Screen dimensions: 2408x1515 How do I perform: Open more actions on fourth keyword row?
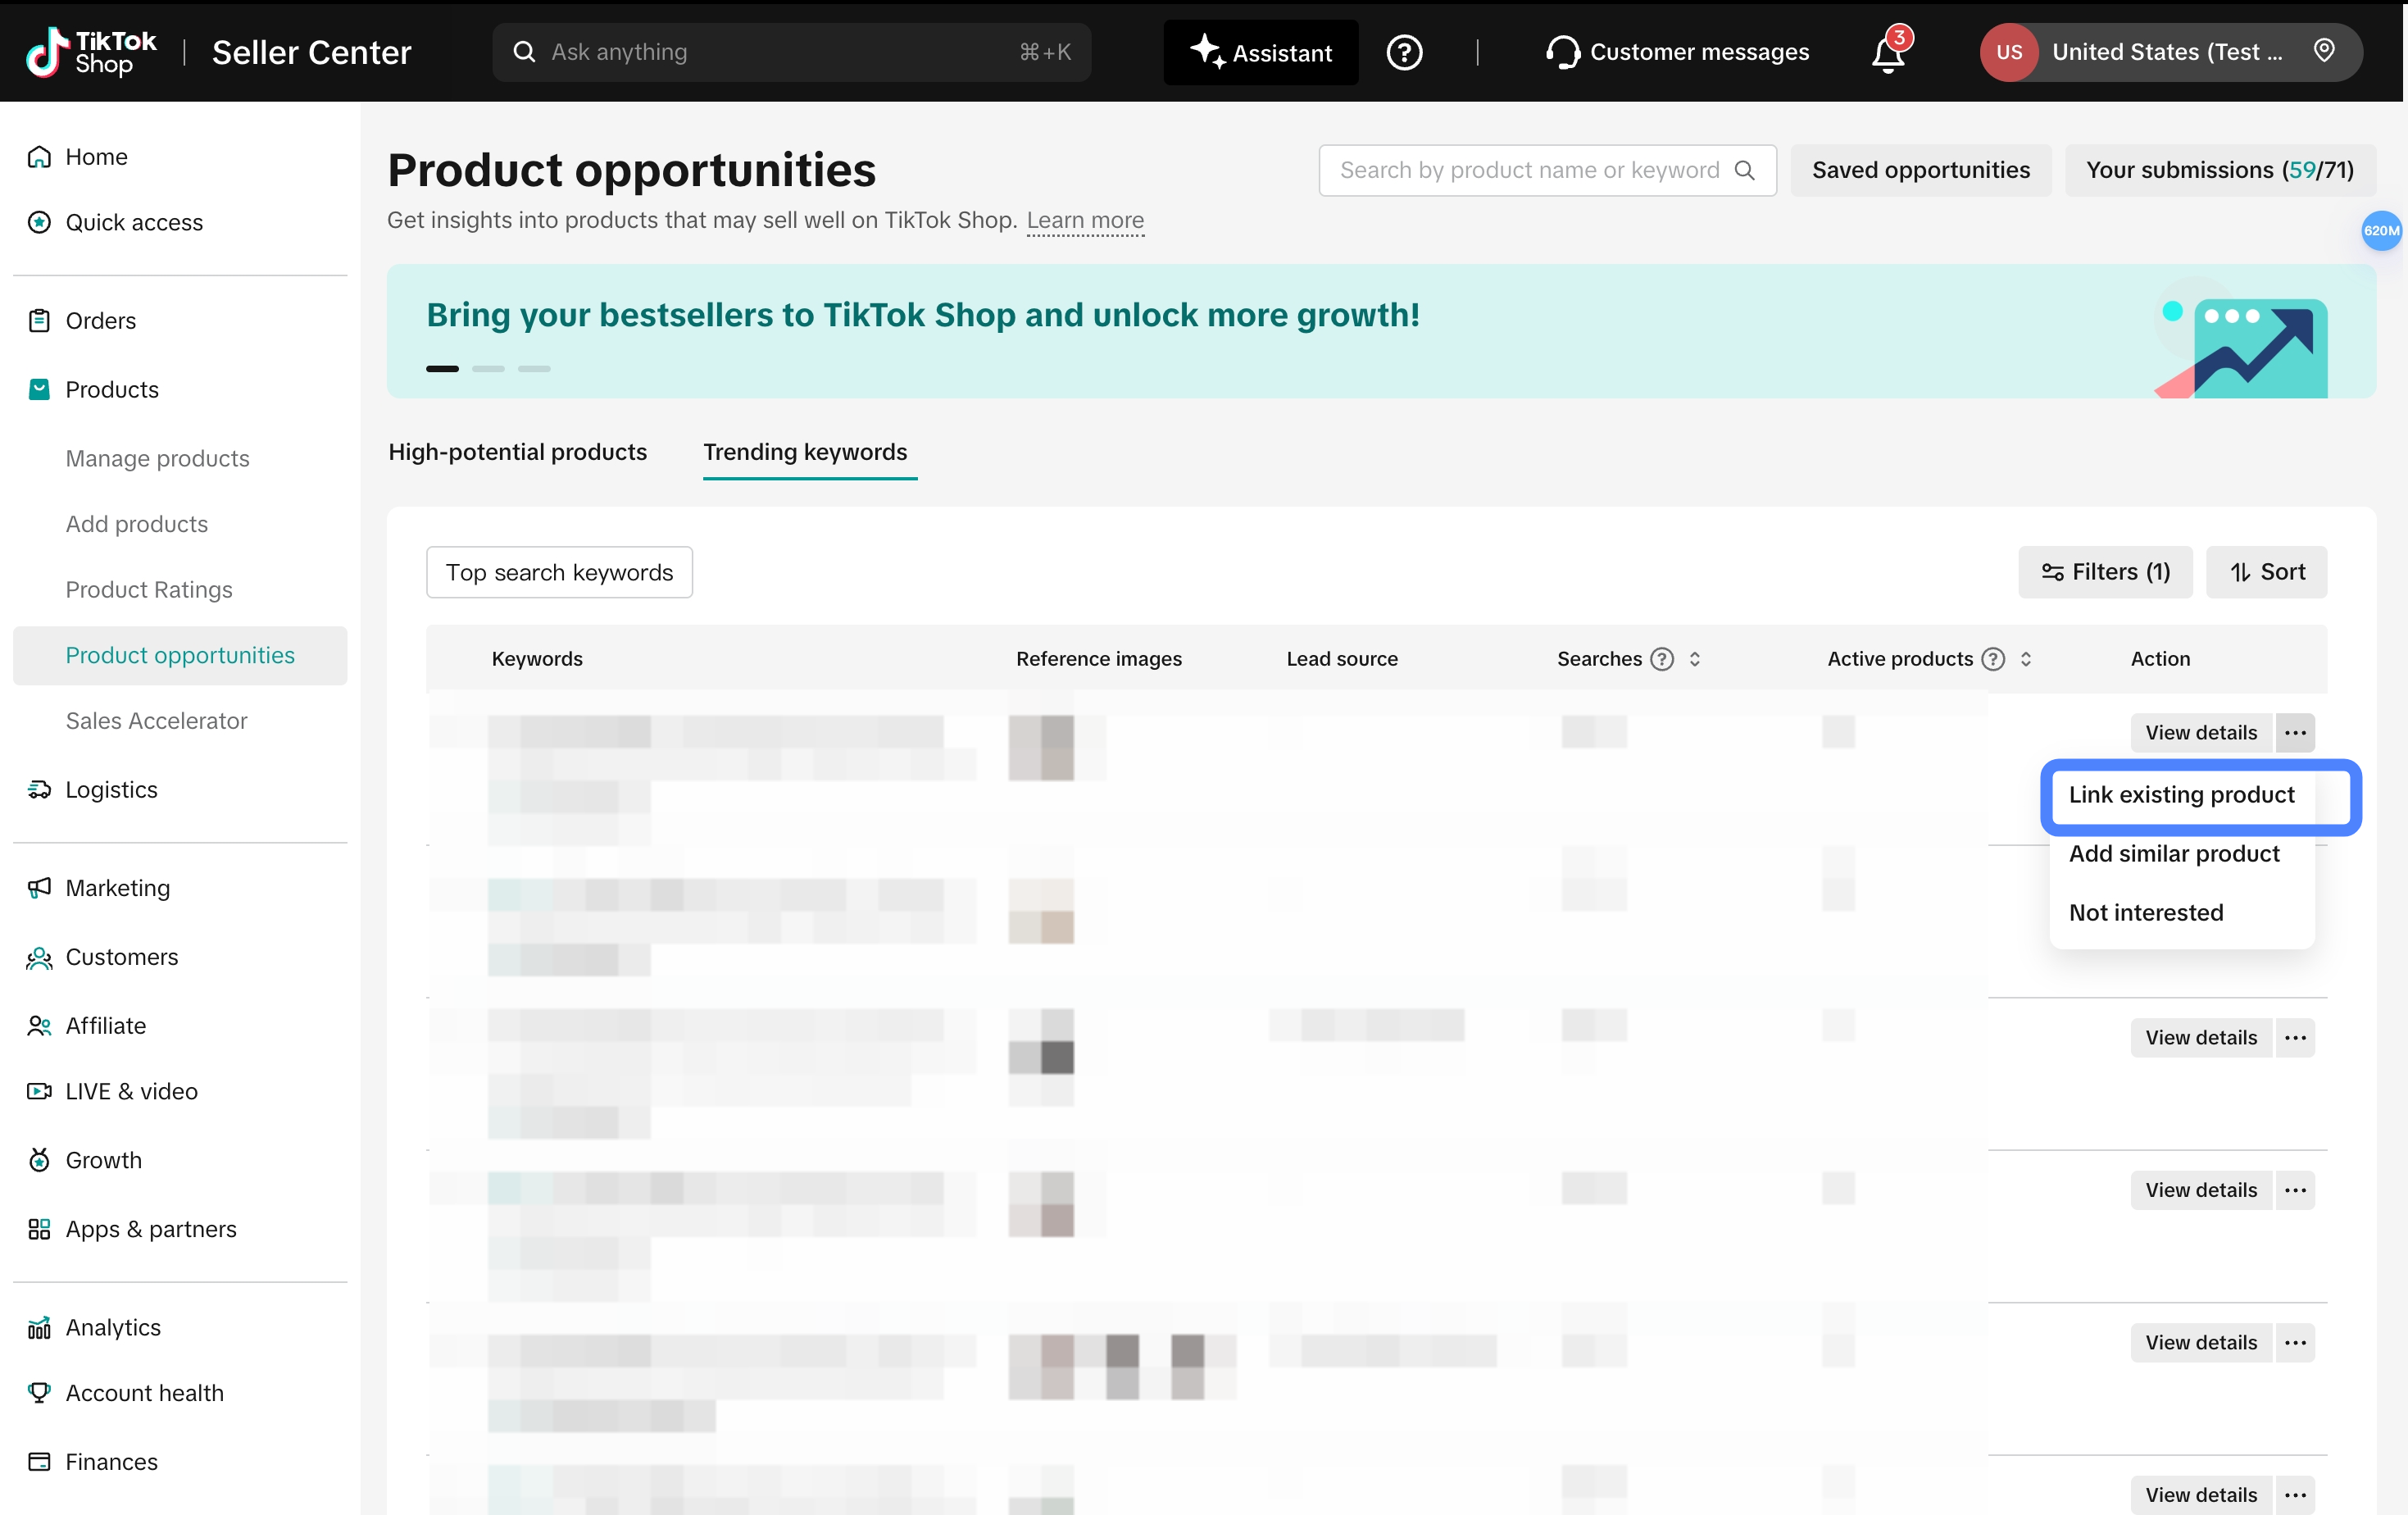(2295, 1190)
